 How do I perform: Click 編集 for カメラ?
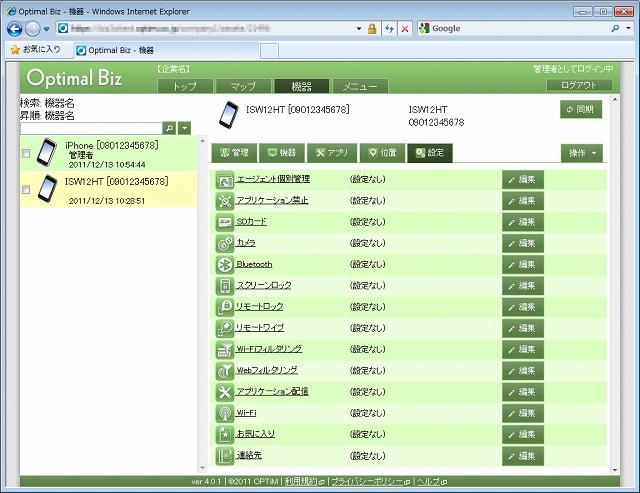523,244
